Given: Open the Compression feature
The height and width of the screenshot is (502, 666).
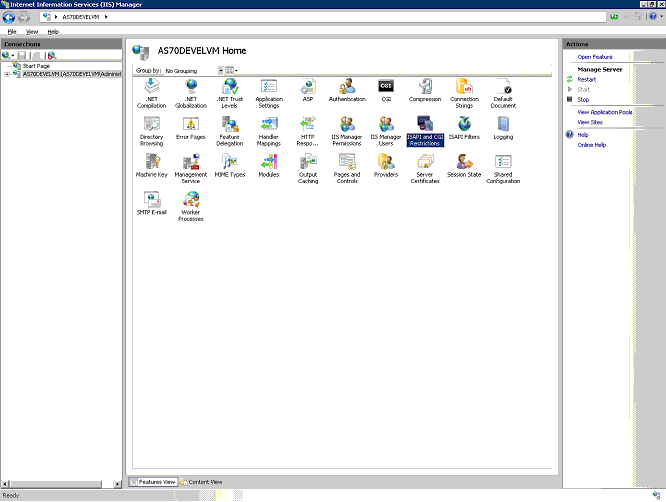Looking at the screenshot, I should coord(425,90).
